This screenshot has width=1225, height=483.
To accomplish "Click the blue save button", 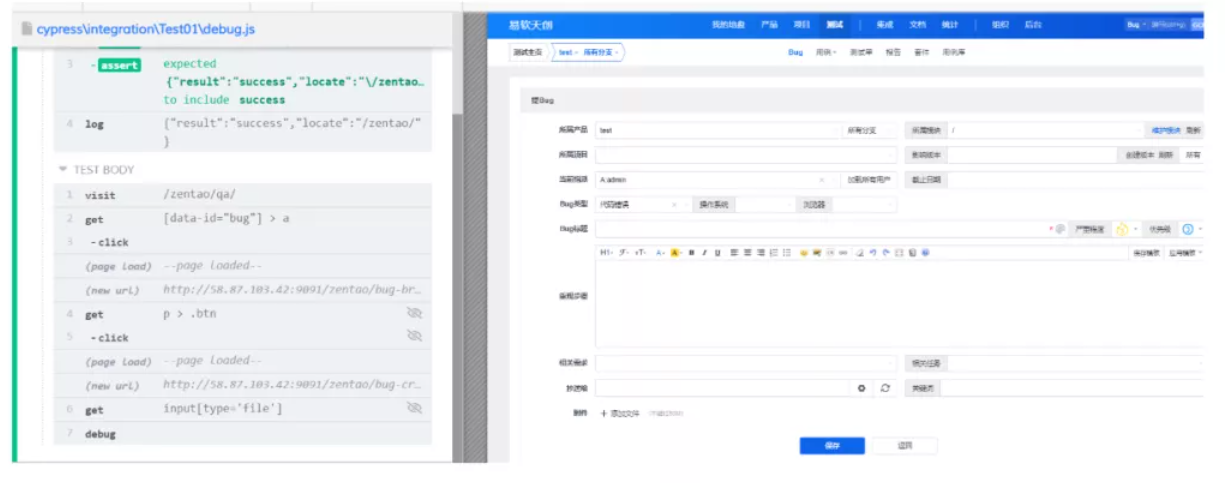I will [831, 446].
